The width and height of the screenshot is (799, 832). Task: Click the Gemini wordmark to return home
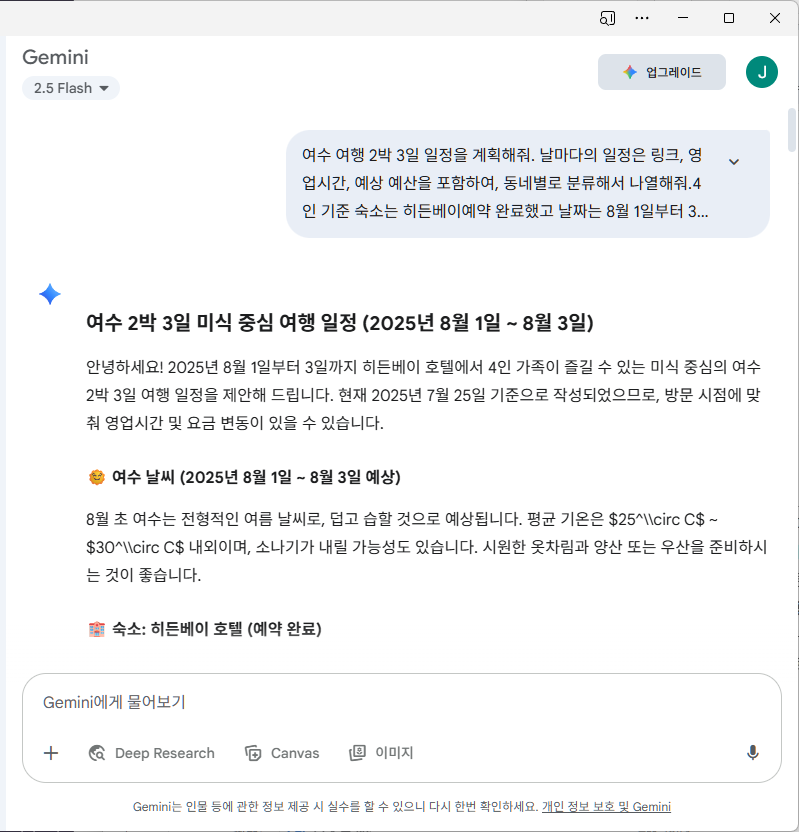pyautogui.click(x=55, y=57)
